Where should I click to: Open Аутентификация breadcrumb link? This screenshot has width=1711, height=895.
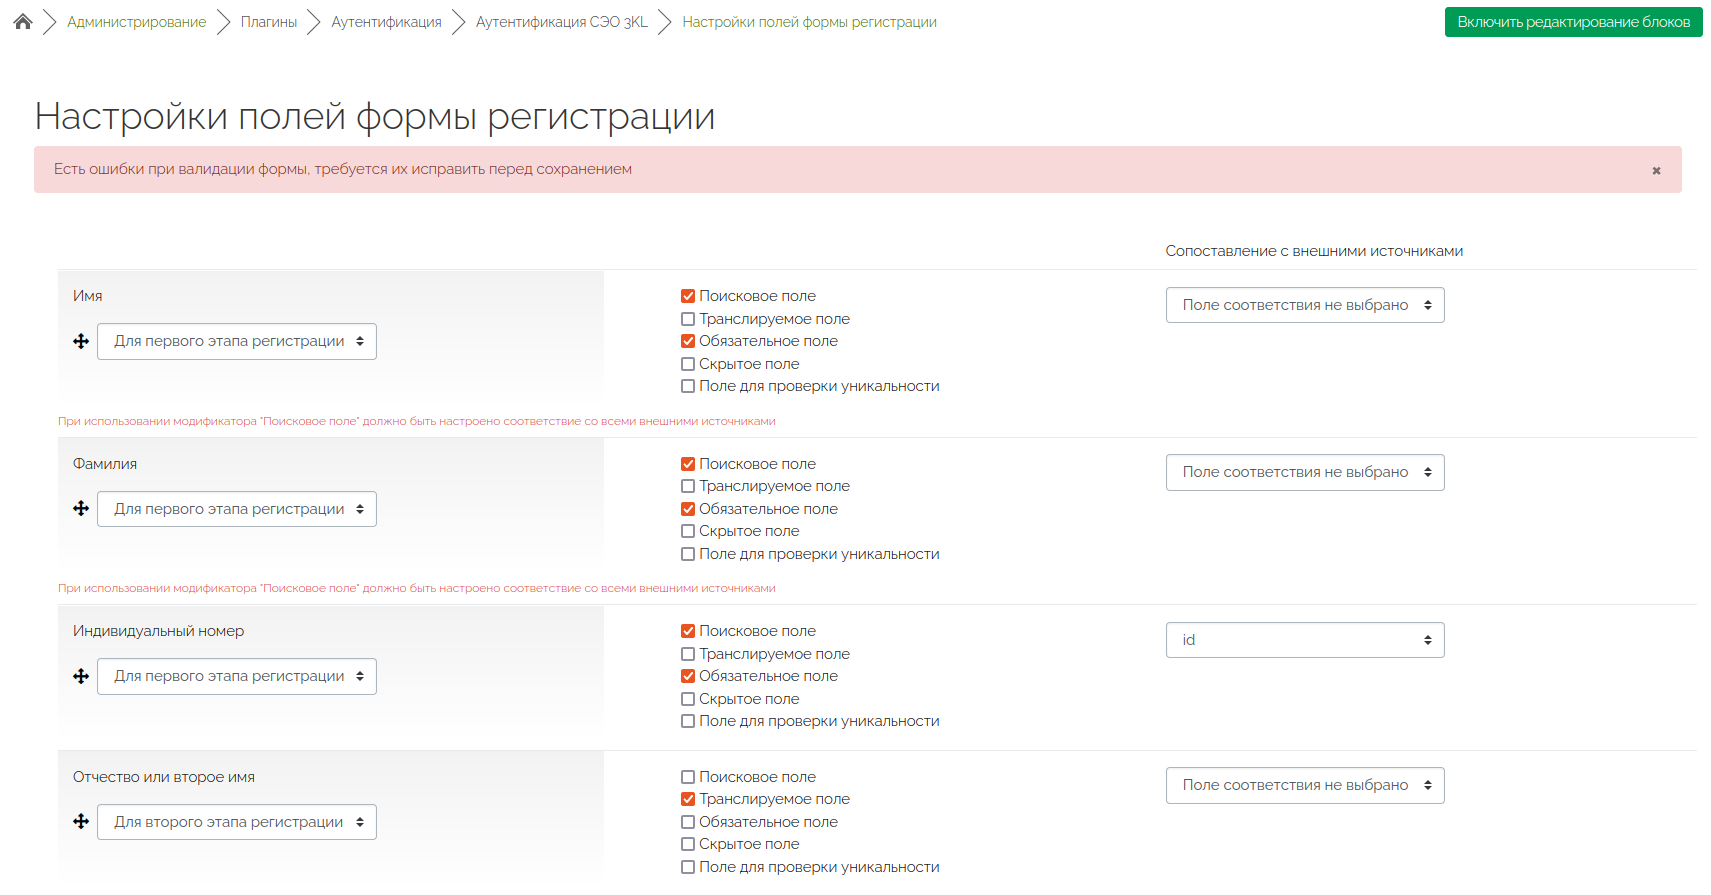(386, 22)
